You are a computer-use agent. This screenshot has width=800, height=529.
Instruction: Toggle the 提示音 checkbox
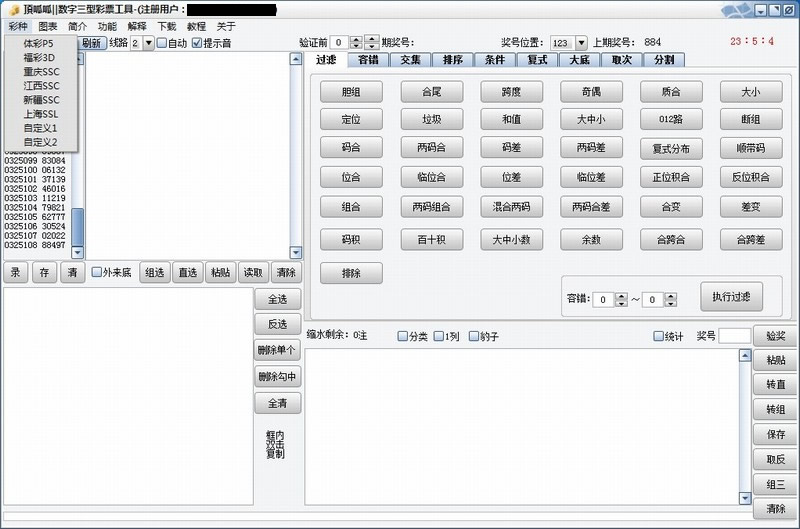(197, 44)
